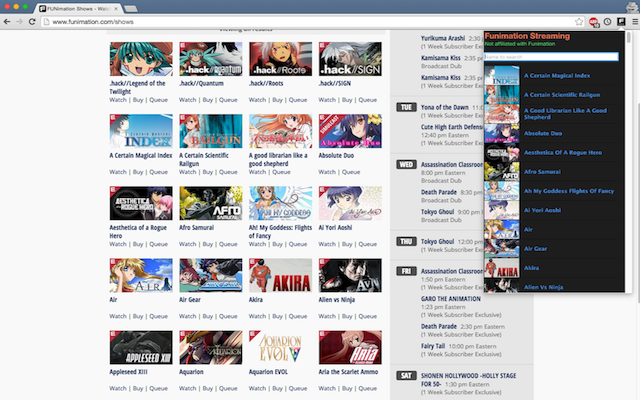Screen dimensions: 640x400
Task: Open .hack//Roots show thumbnail
Action: click(x=280, y=59)
